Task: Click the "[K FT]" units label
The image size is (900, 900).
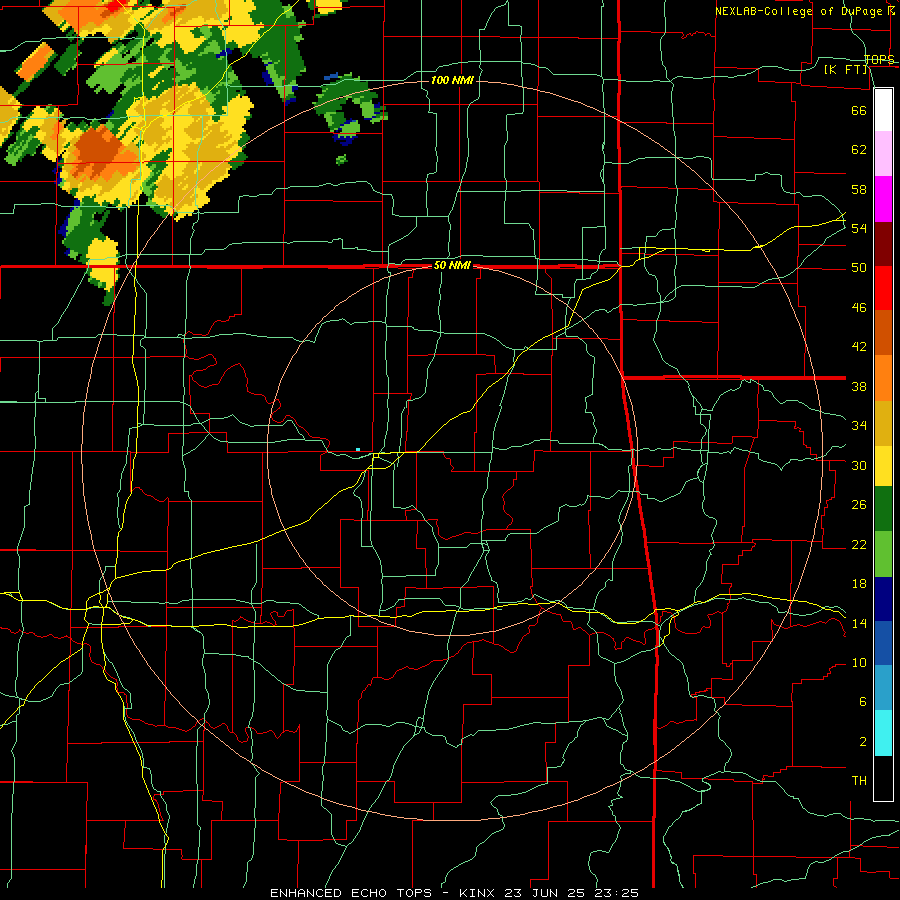Action: coord(845,70)
